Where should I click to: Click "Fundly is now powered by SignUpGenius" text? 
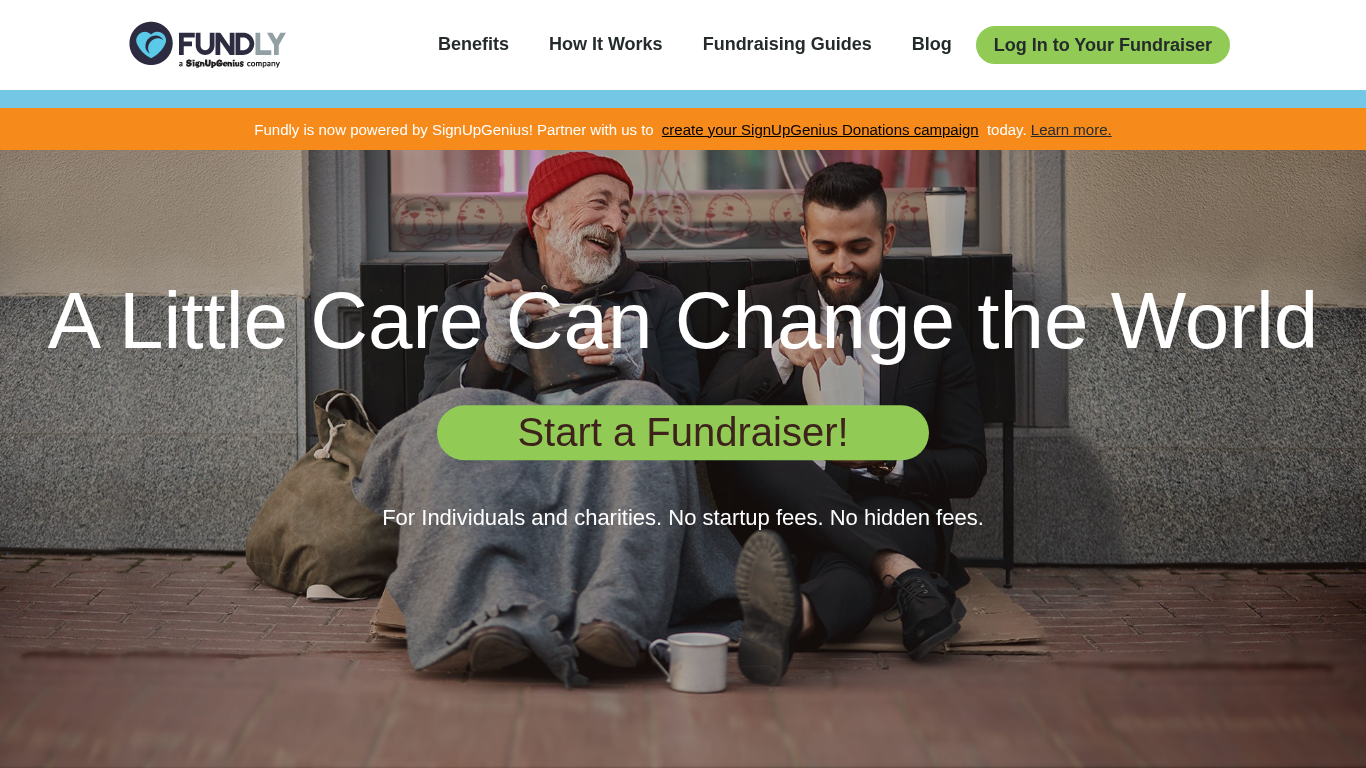tap(393, 129)
